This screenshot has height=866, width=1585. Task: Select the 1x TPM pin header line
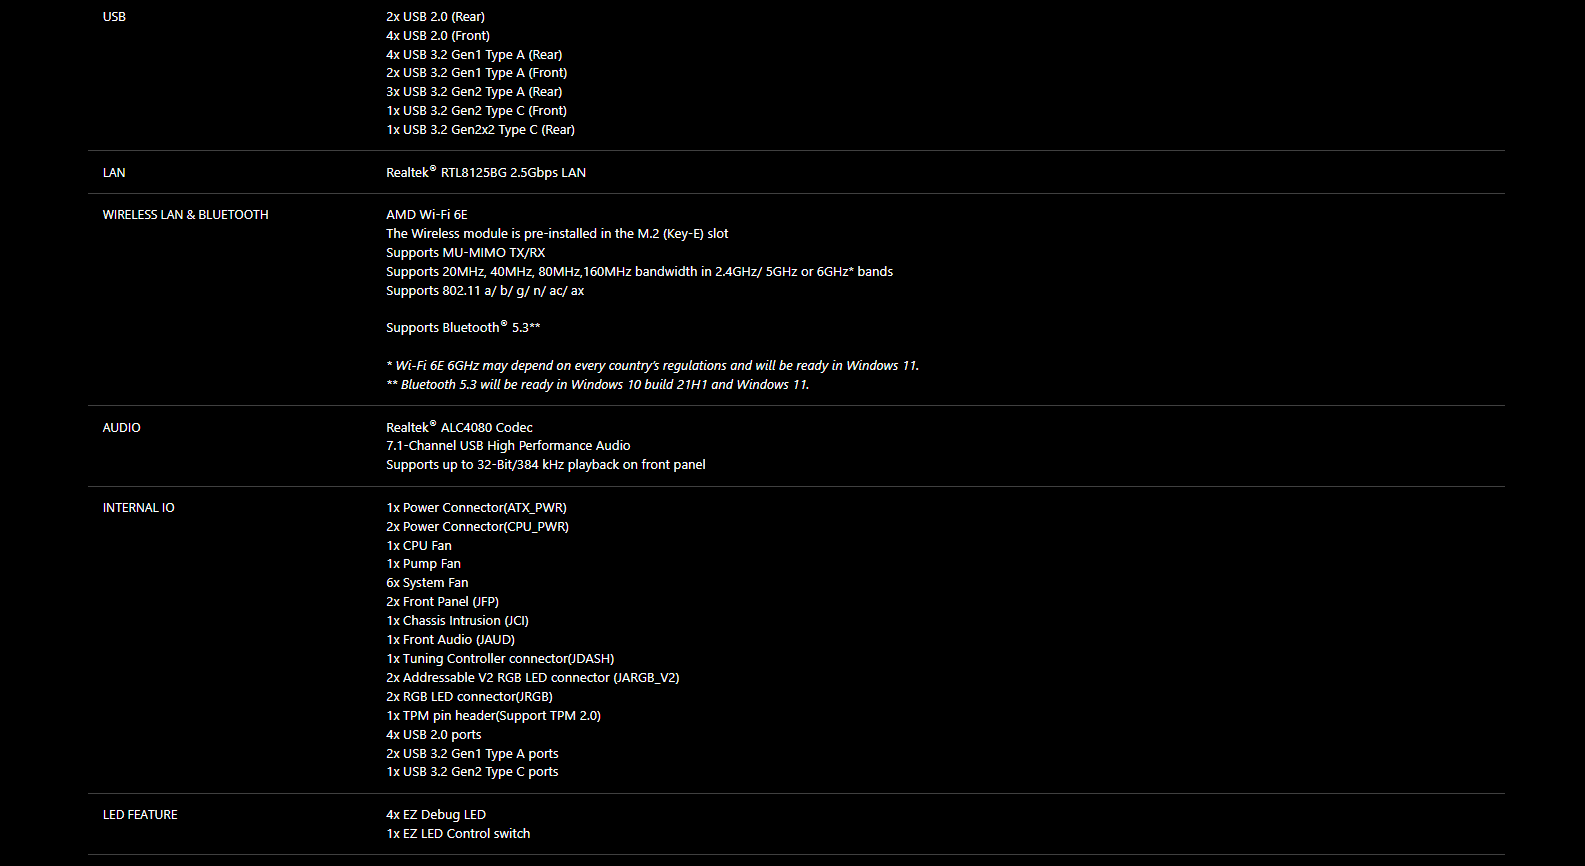point(493,716)
